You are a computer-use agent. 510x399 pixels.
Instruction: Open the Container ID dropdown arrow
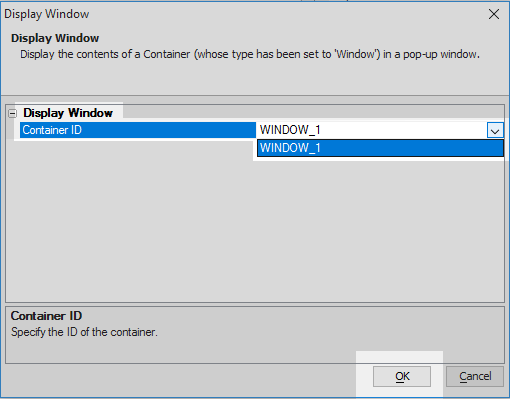pos(495,130)
